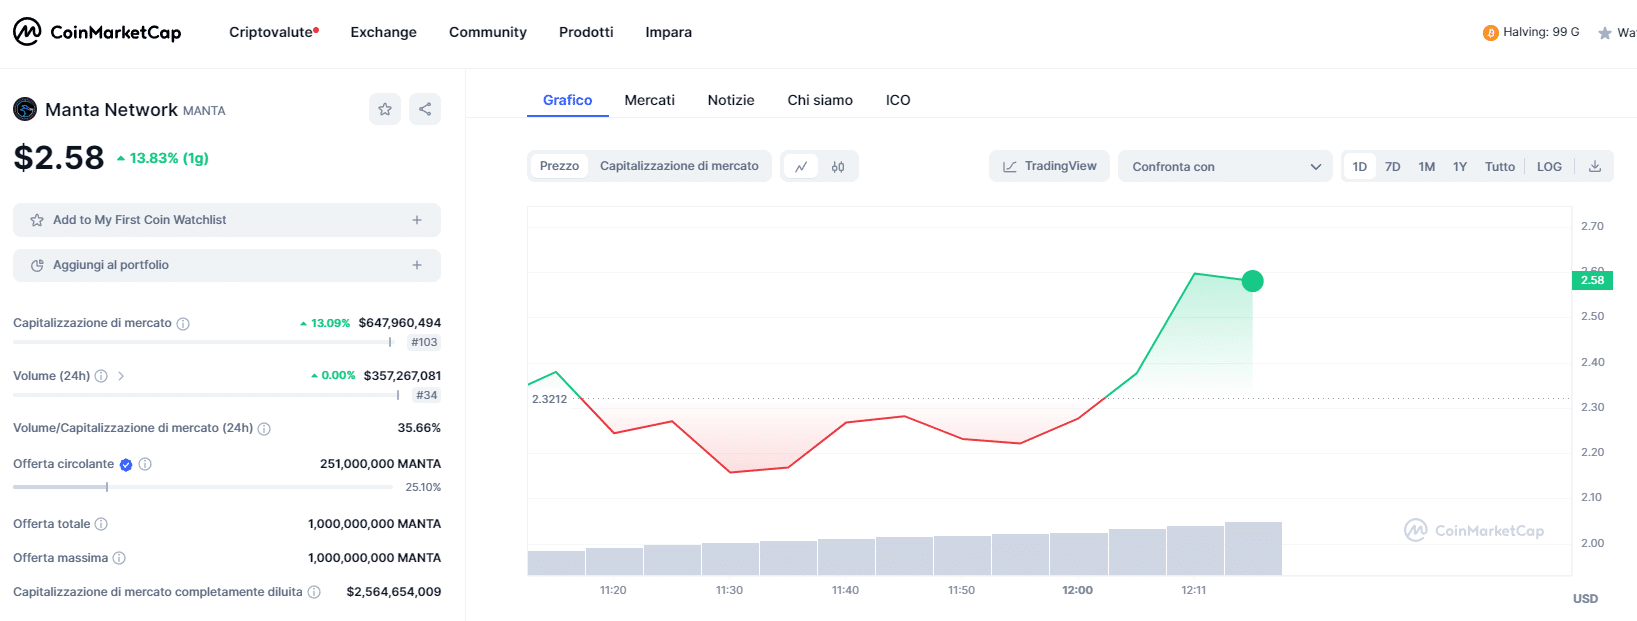
Task: Click the TradingView button
Action: coord(1050,166)
